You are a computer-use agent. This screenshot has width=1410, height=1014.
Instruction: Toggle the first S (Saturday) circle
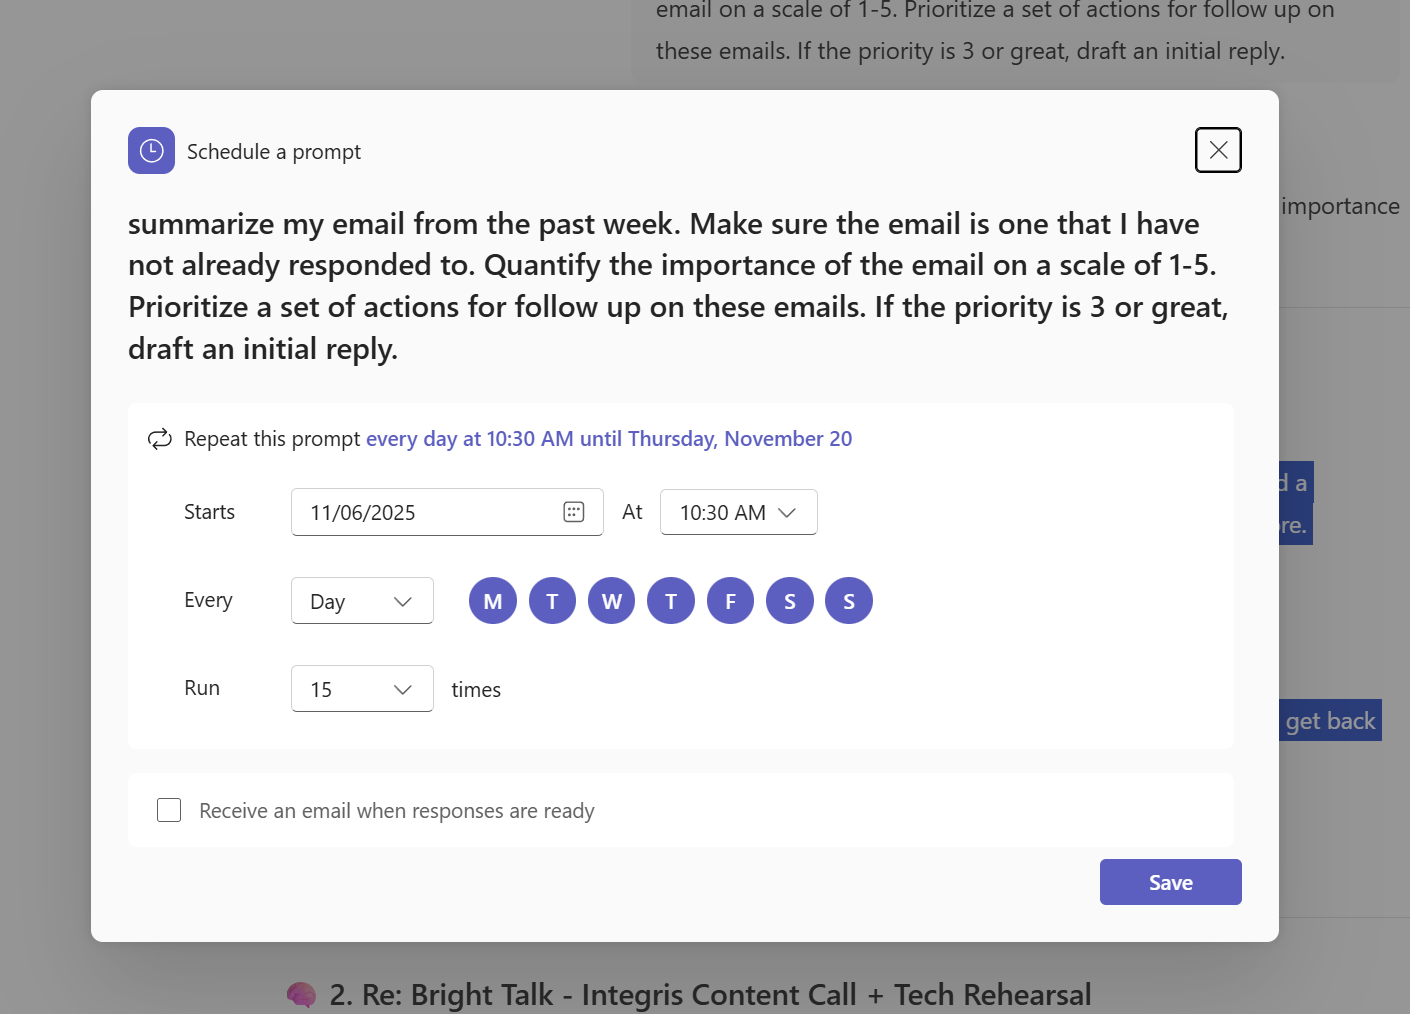pyautogui.click(x=790, y=601)
